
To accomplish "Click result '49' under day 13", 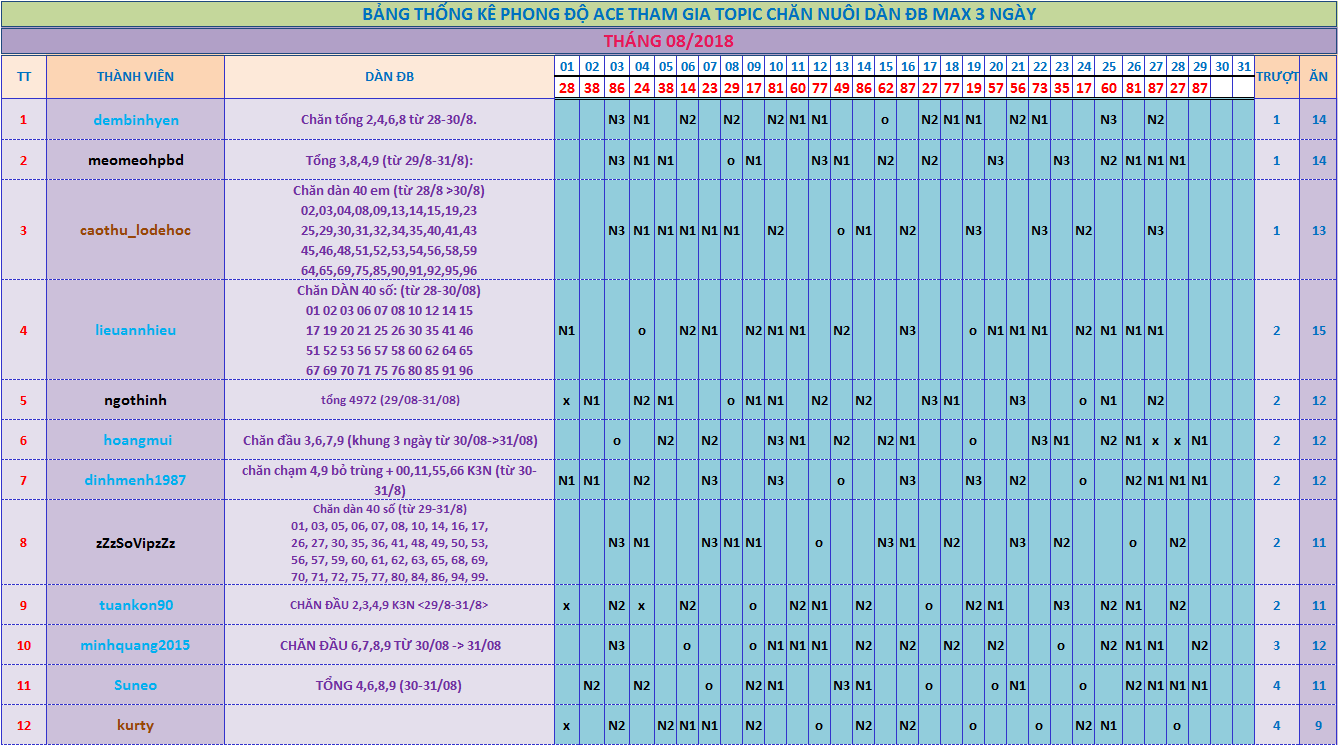I will coord(842,87).
